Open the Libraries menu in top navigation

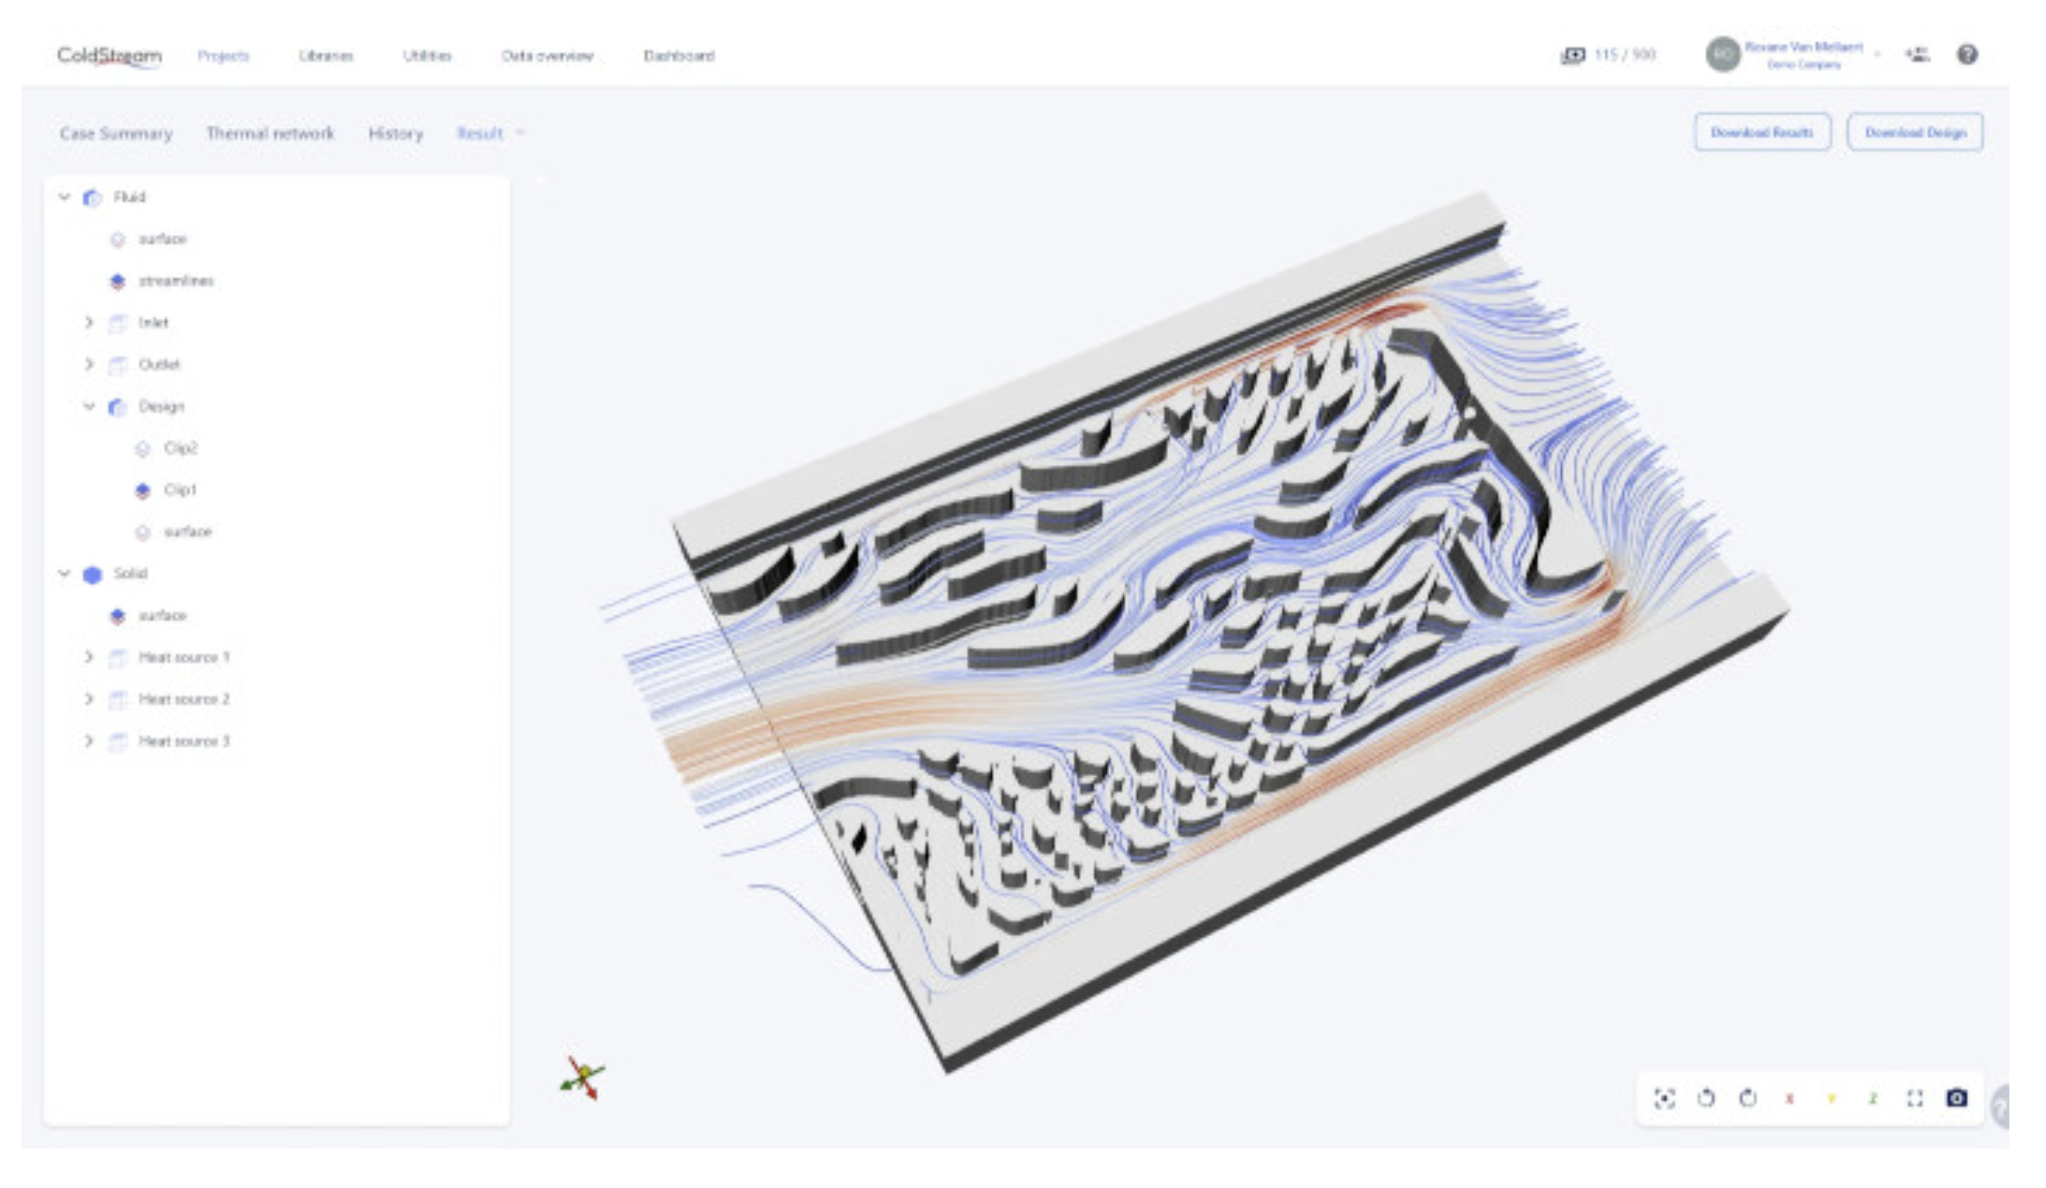326,56
